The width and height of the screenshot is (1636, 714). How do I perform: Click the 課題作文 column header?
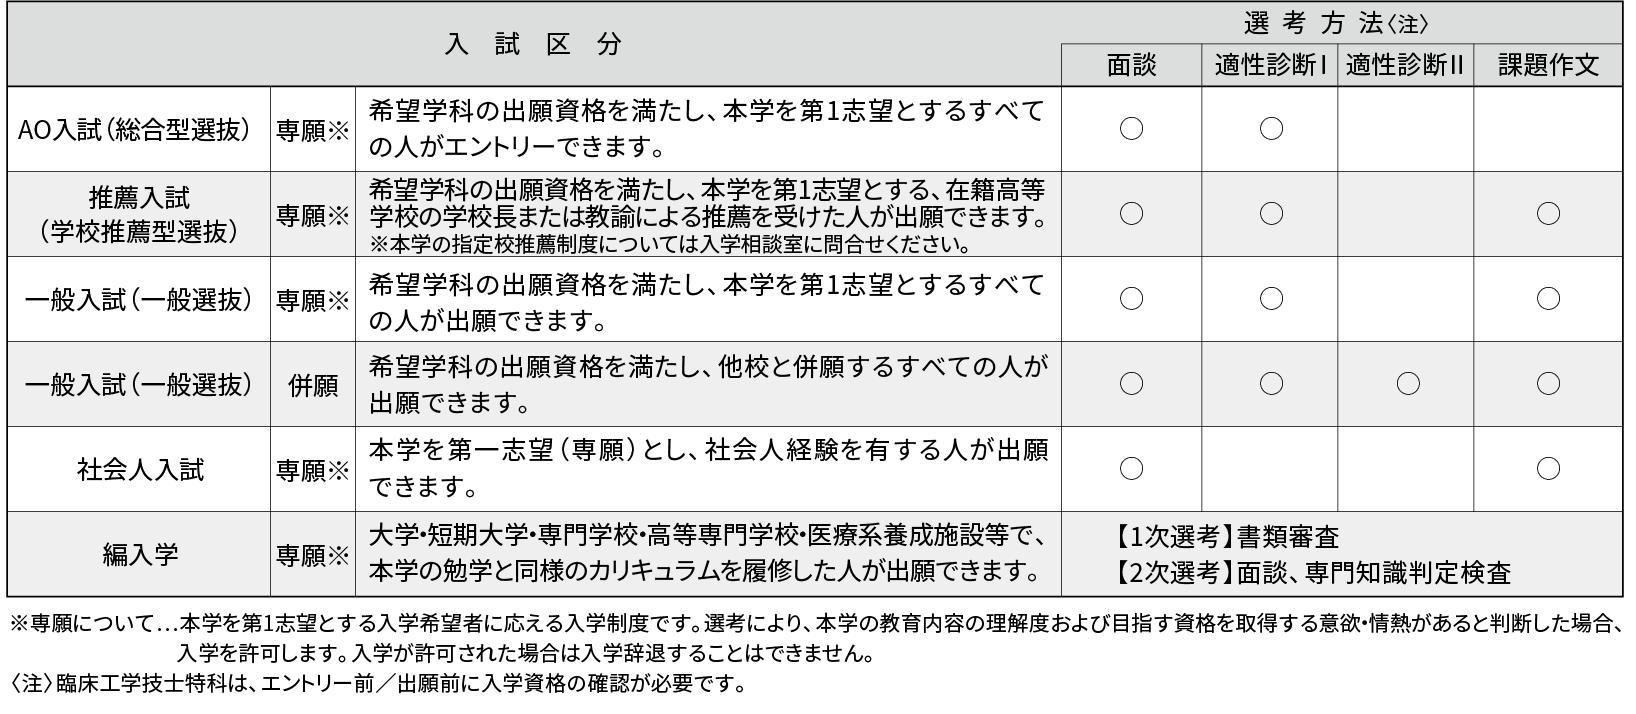point(1548,66)
